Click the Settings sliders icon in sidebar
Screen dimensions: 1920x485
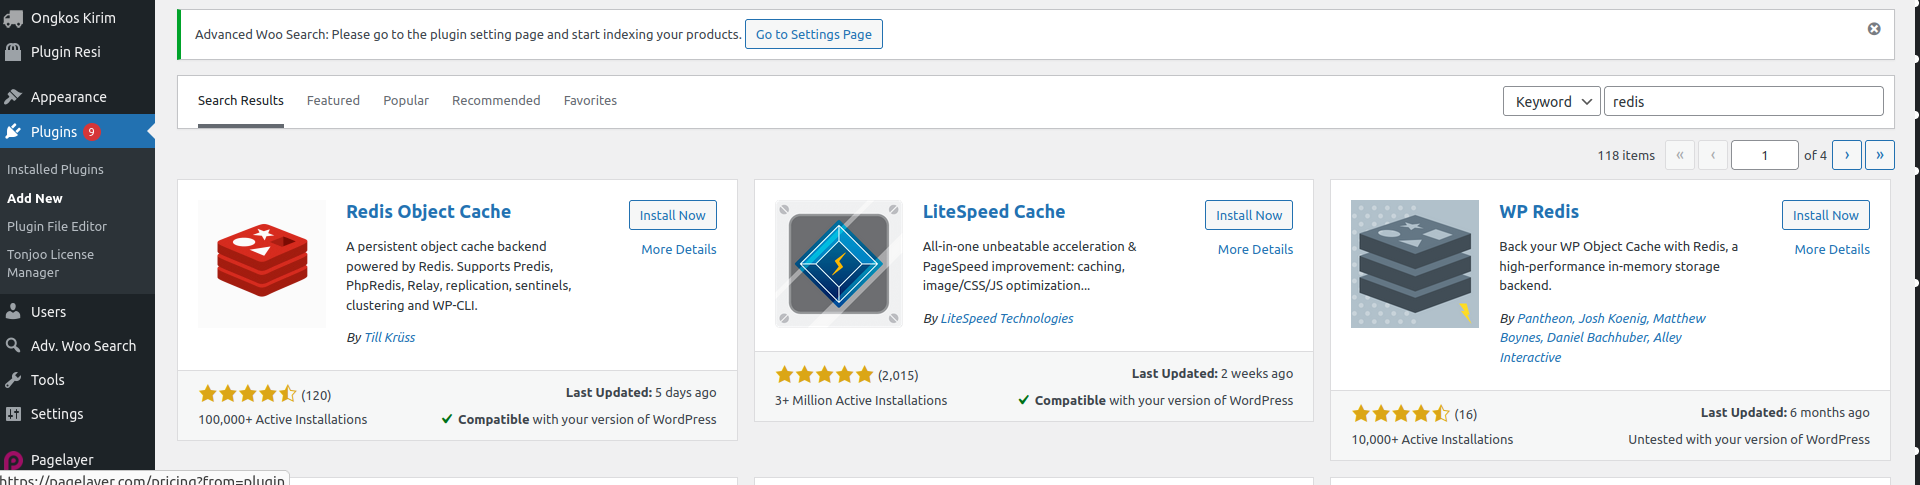click(x=13, y=414)
